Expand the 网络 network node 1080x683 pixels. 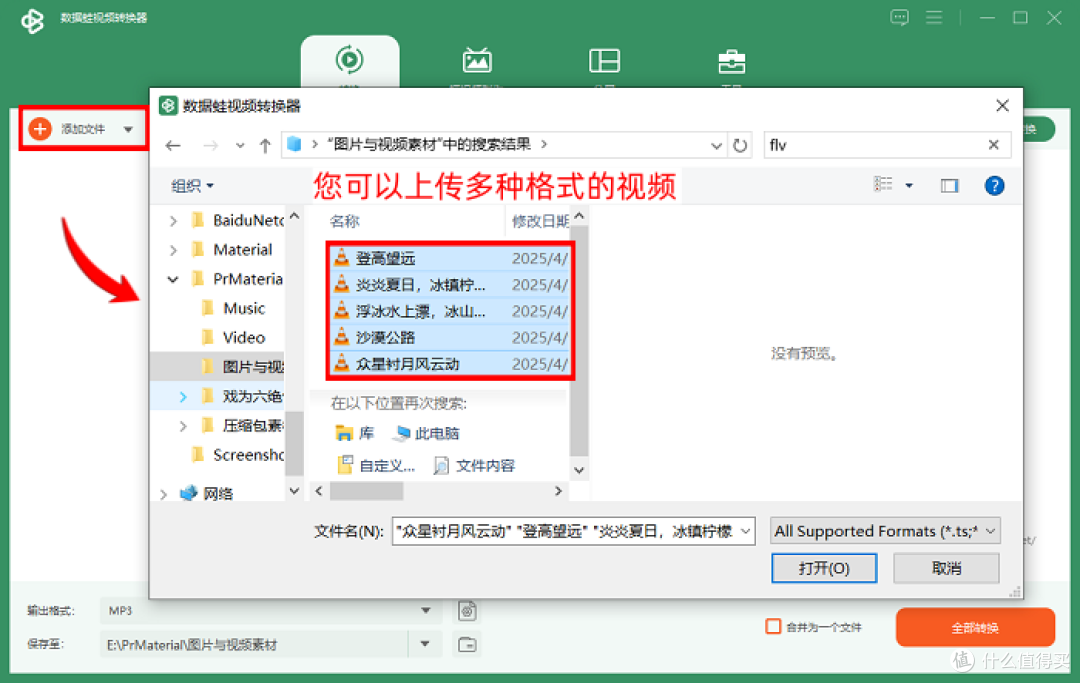click(x=163, y=494)
